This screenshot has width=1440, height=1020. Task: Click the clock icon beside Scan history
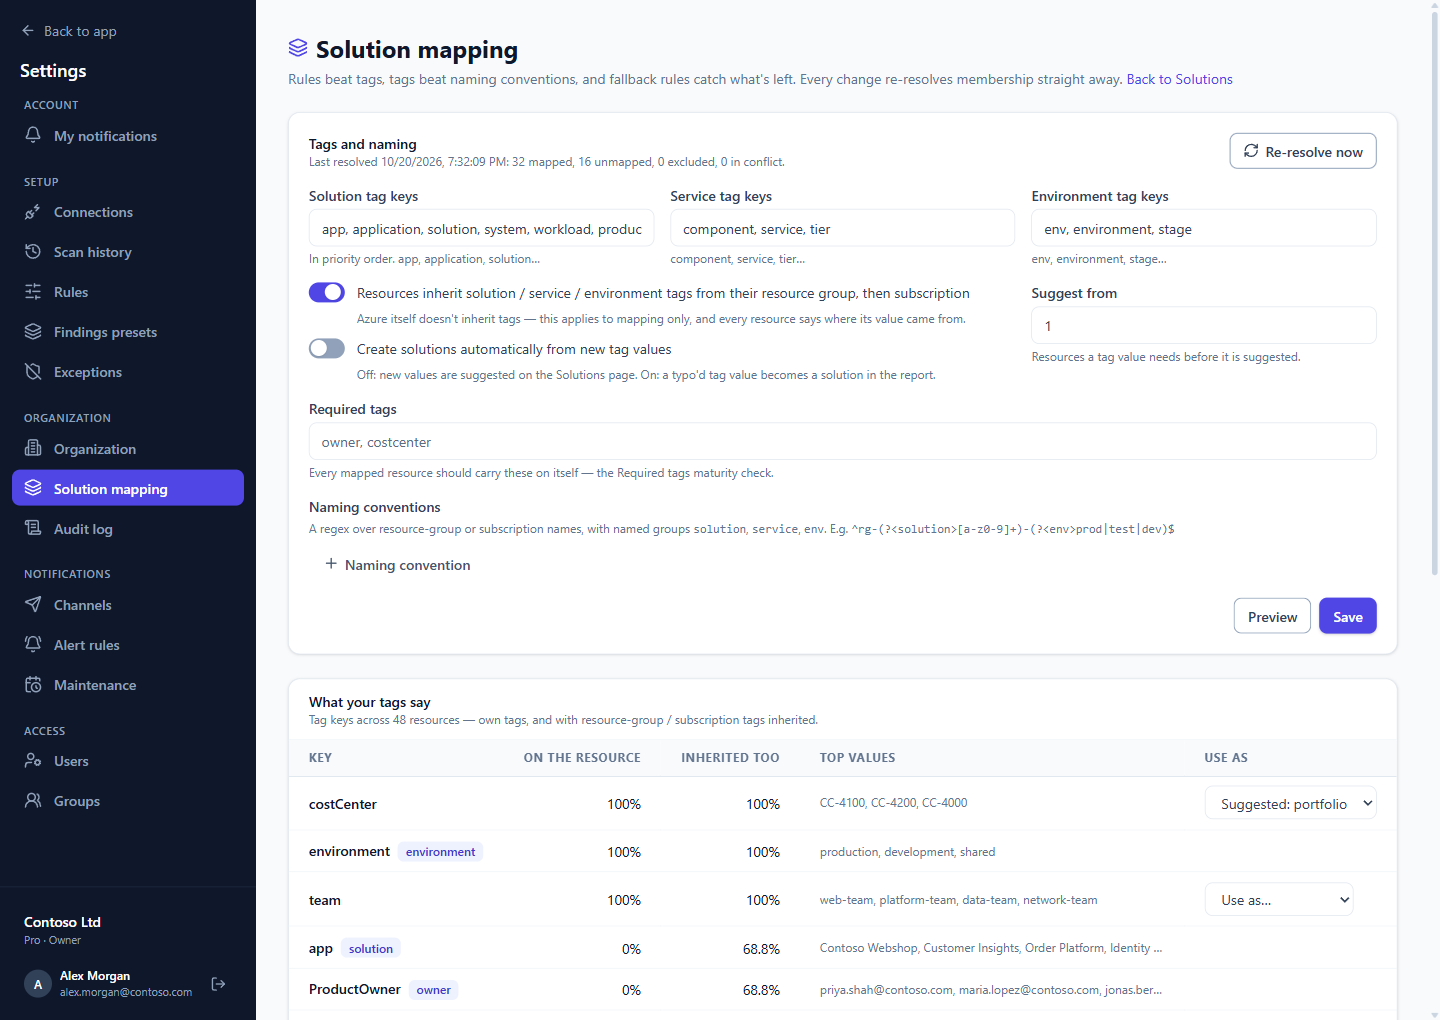[33, 252]
